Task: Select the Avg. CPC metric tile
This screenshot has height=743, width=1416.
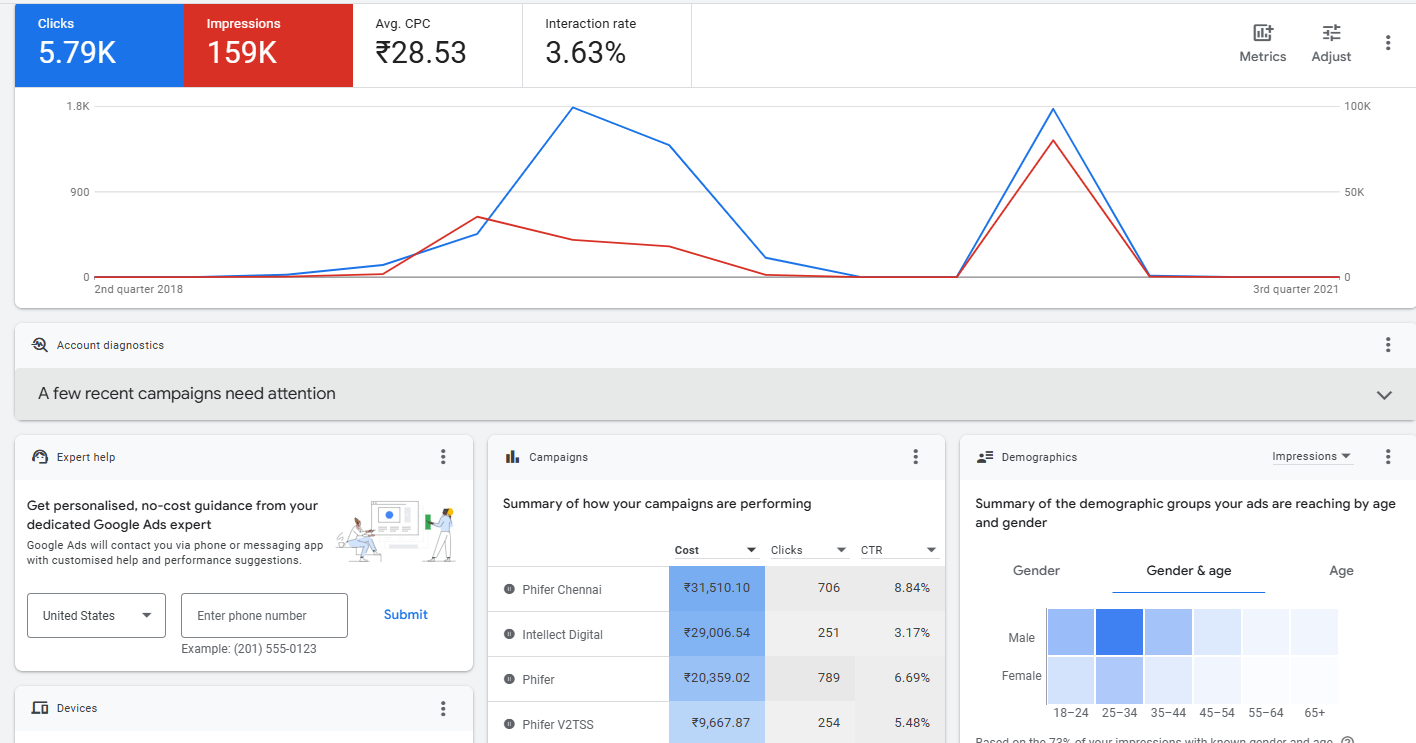Action: tap(437, 45)
